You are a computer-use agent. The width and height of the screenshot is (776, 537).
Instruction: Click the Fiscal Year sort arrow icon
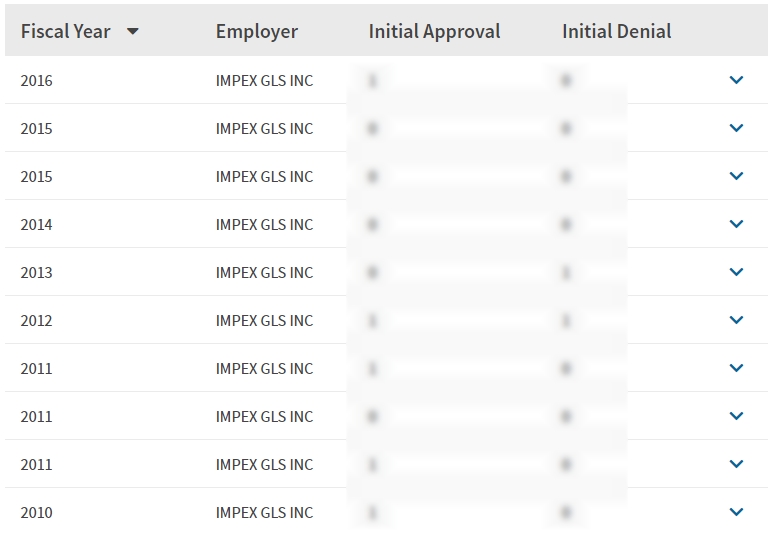coord(132,32)
